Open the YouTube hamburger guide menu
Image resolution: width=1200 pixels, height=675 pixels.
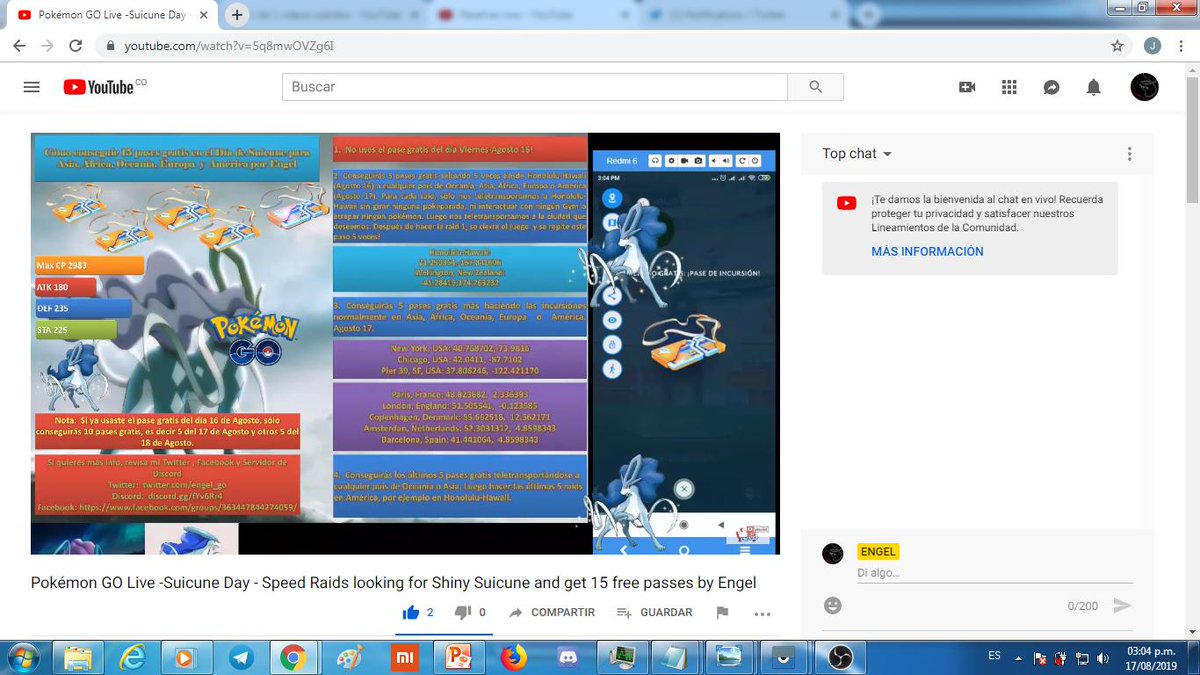(31, 87)
